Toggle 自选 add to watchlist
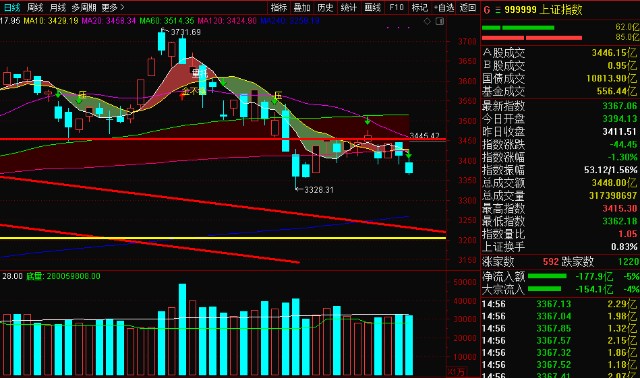Image resolution: width=640 pixels, height=378 pixels. pyautogui.click(x=444, y=7)
